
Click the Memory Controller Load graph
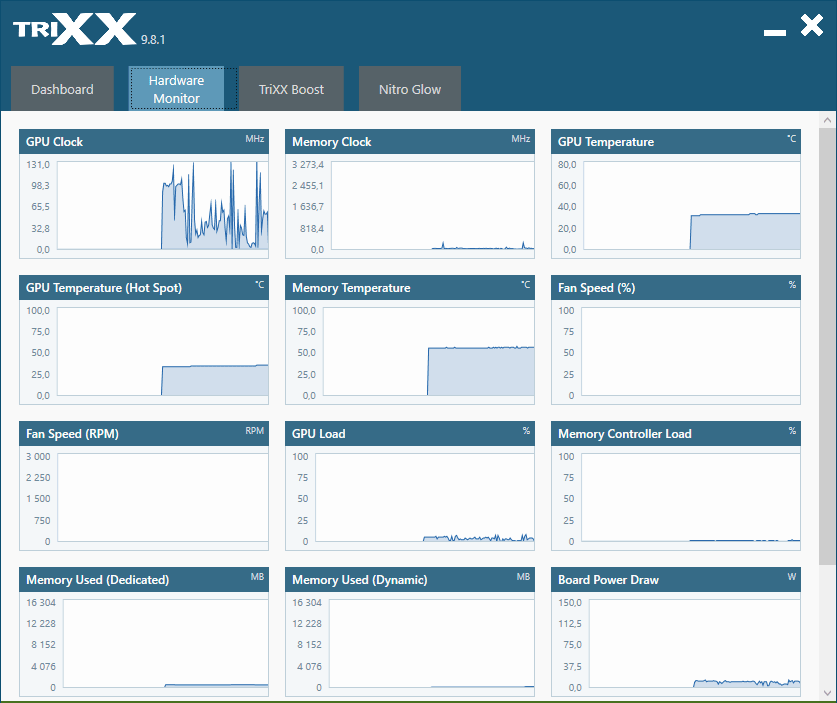691,497
